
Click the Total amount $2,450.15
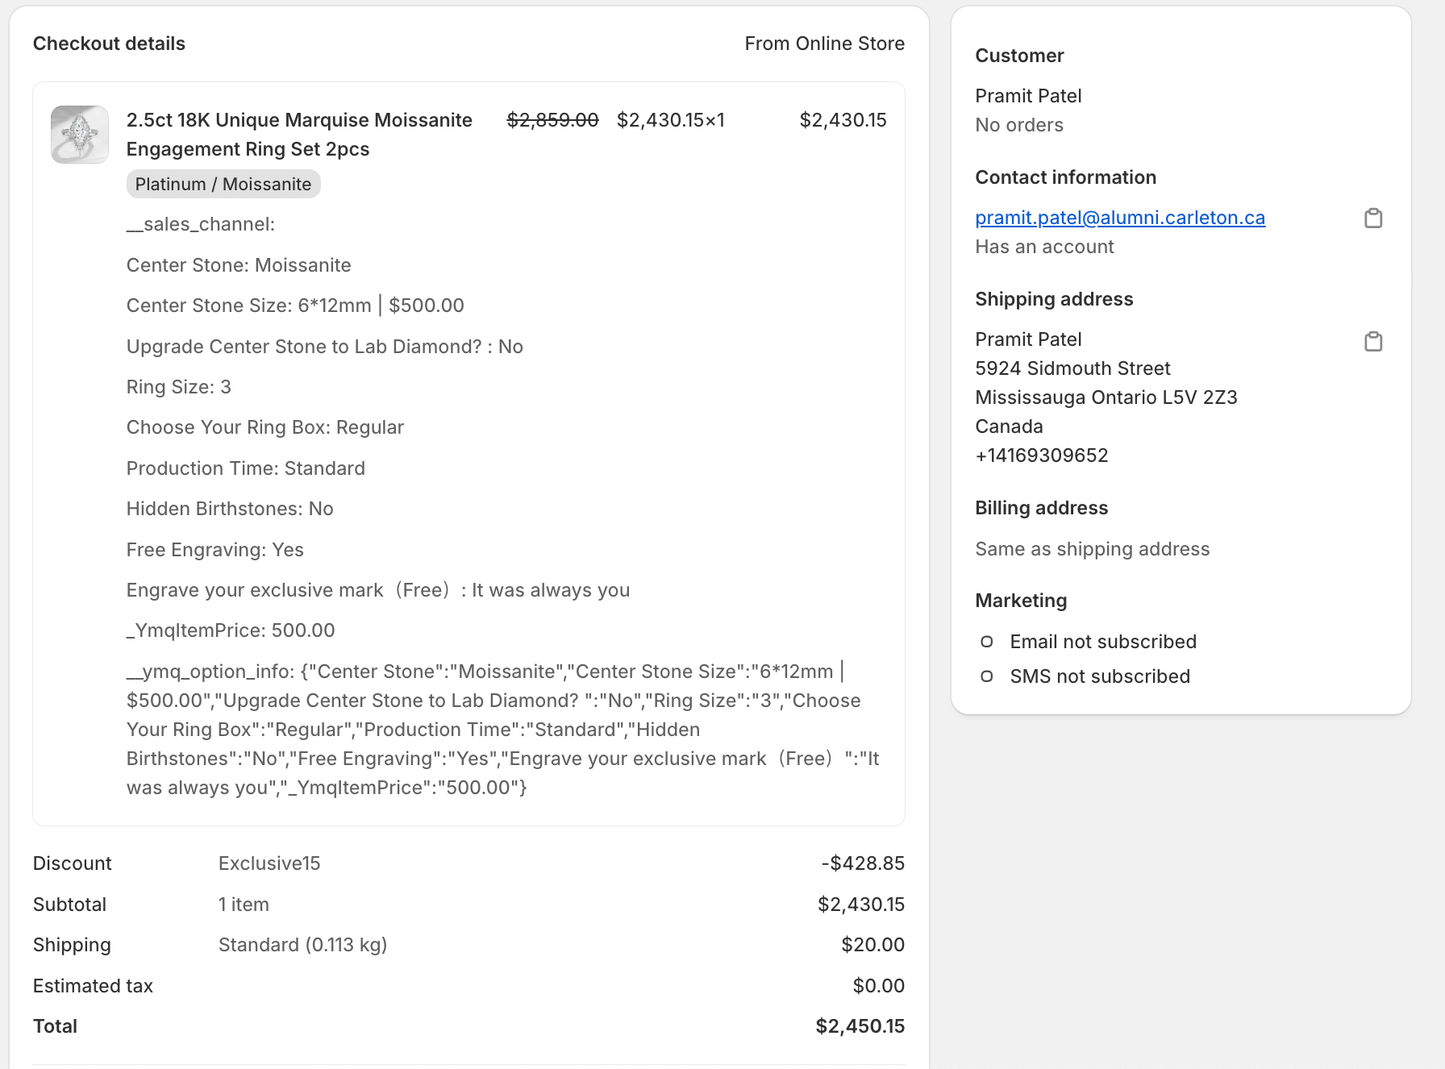click(860, 1026)
